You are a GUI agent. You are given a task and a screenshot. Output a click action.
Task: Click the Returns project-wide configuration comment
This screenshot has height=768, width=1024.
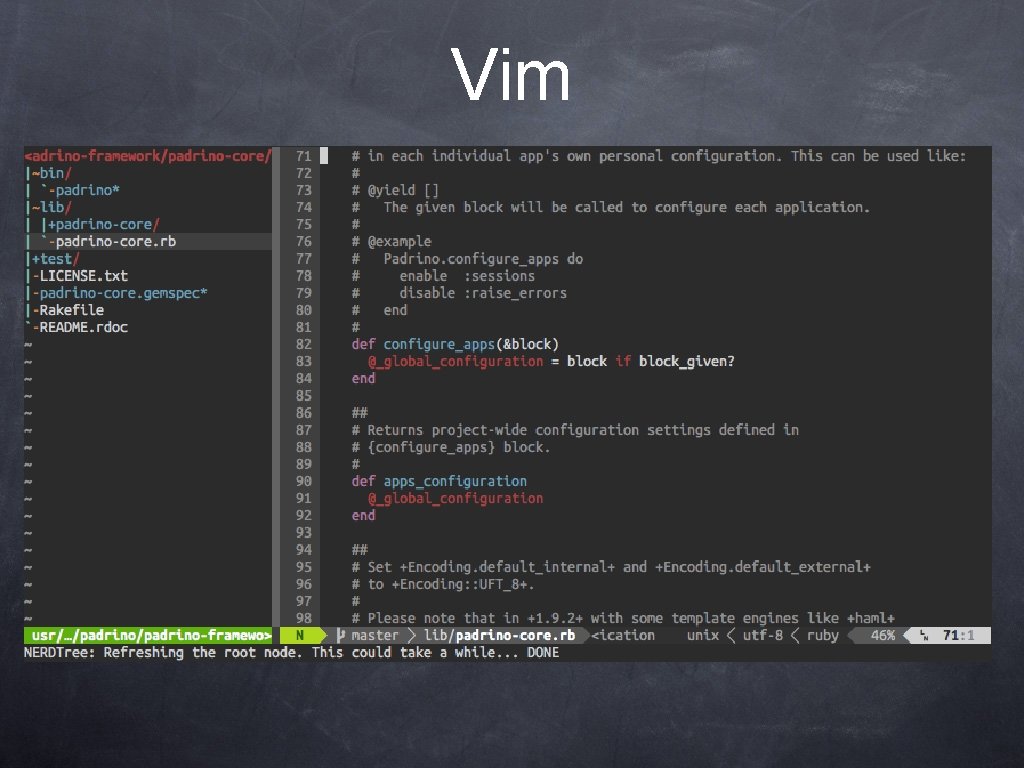(x=575, y=430)
